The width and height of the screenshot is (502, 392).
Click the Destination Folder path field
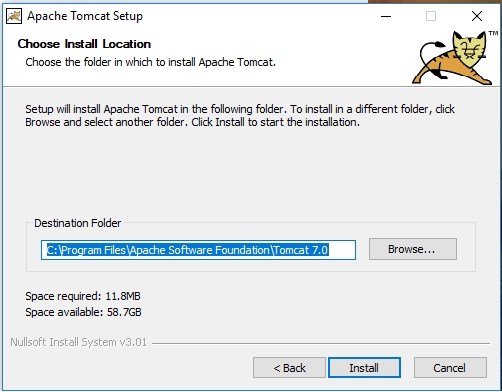[198, 250]
